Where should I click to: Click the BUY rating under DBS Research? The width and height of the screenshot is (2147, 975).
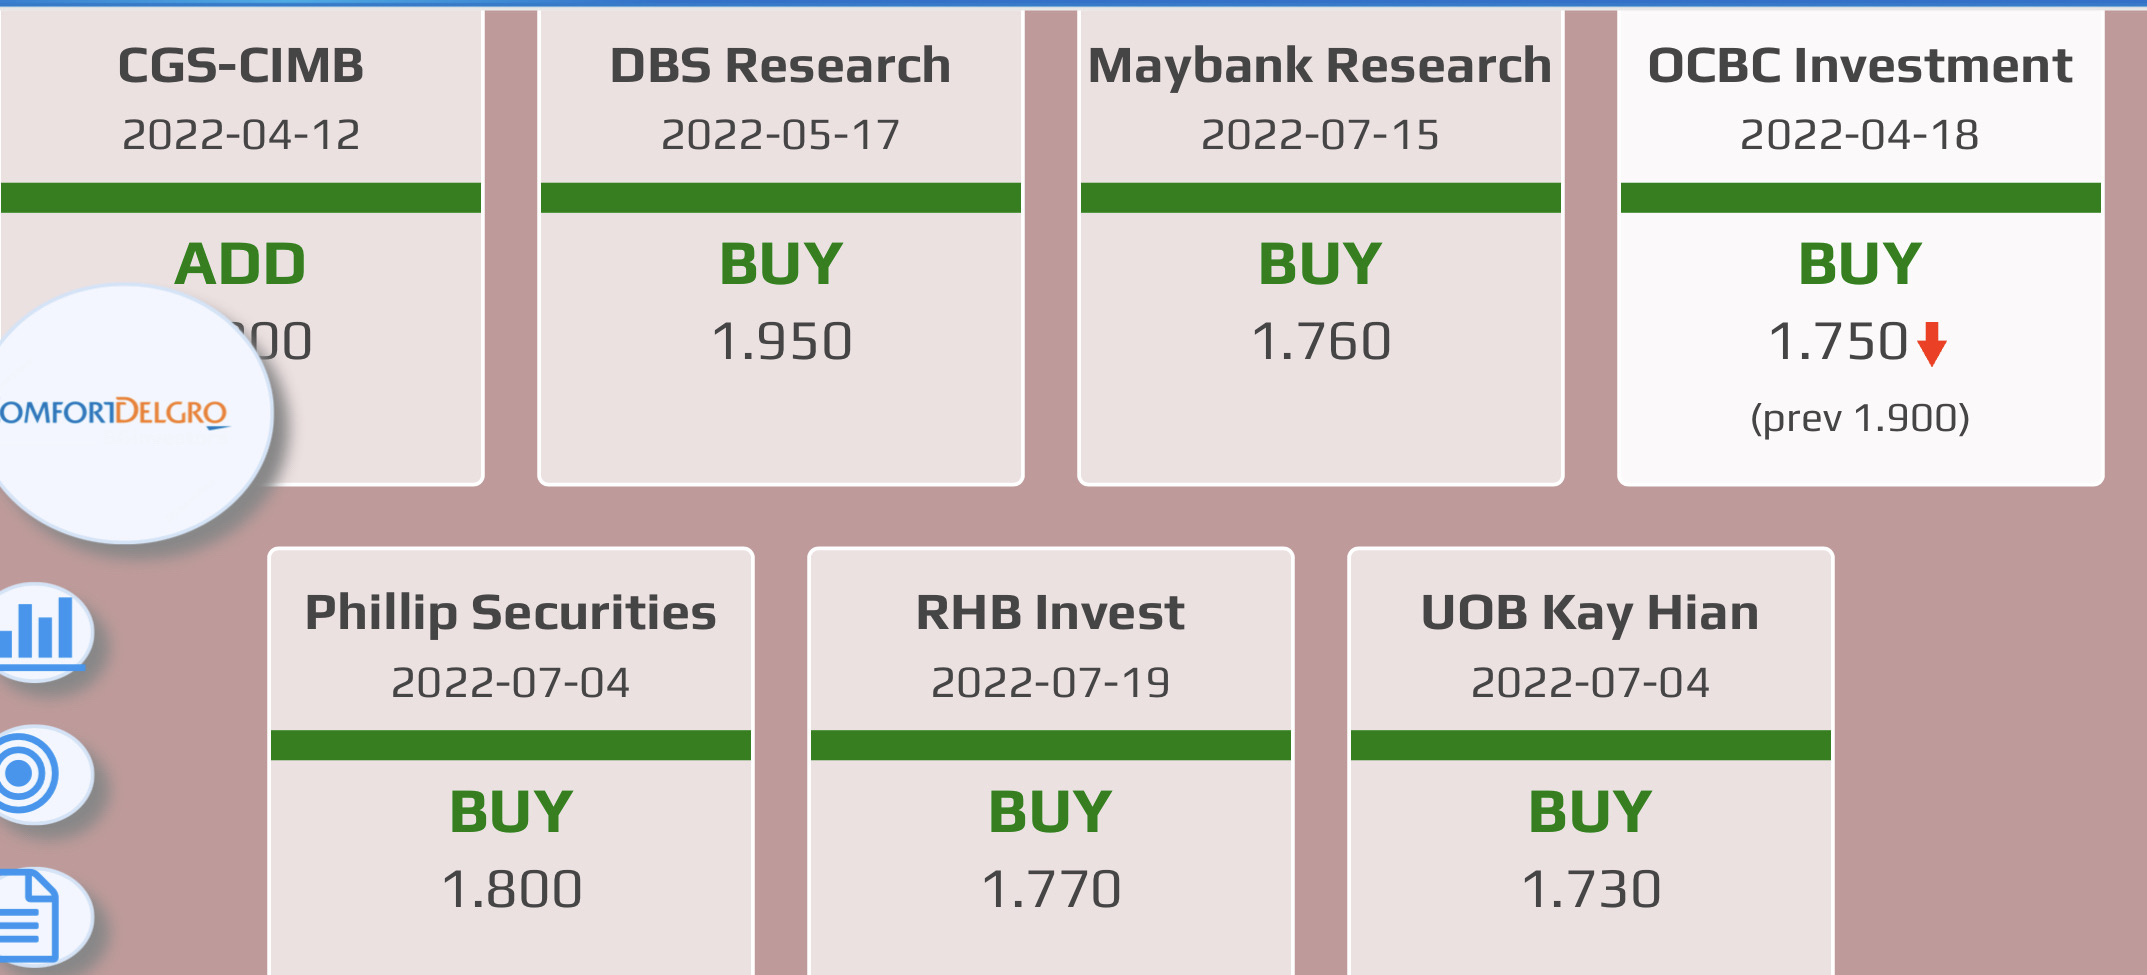pyautogui.click(x=781, y=264)
